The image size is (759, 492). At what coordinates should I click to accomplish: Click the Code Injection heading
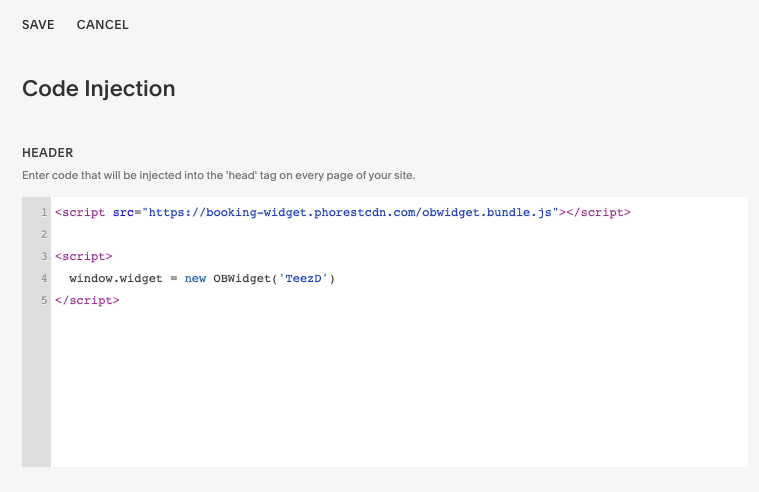pyautogui.click(x=99, y=89)
